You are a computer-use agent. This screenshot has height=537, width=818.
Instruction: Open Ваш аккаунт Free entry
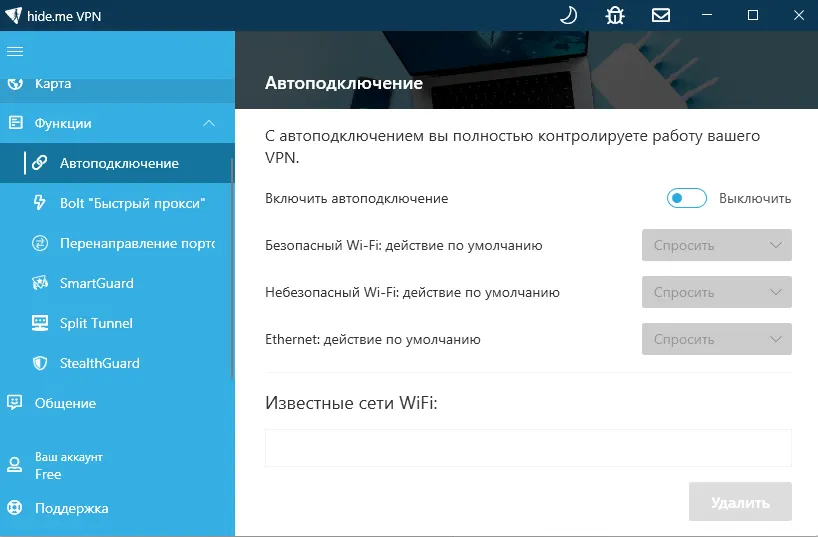[117, 465]
